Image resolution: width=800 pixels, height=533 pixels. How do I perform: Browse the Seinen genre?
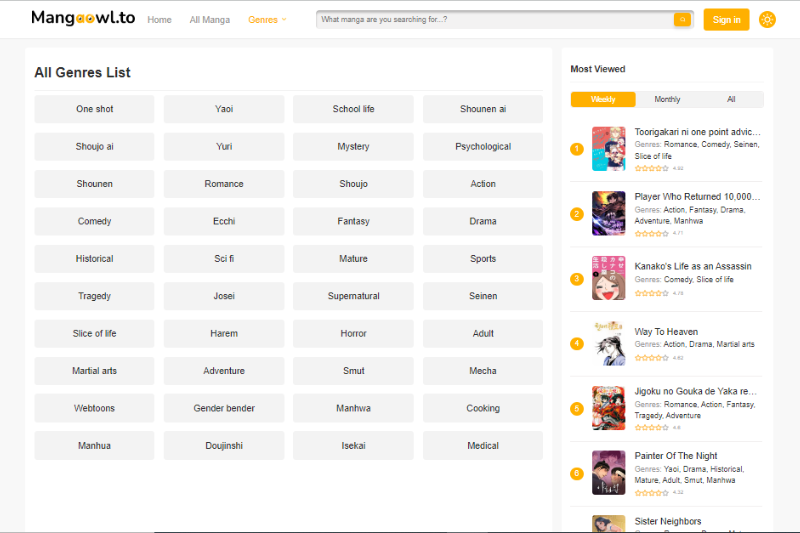tap(483, 296)
